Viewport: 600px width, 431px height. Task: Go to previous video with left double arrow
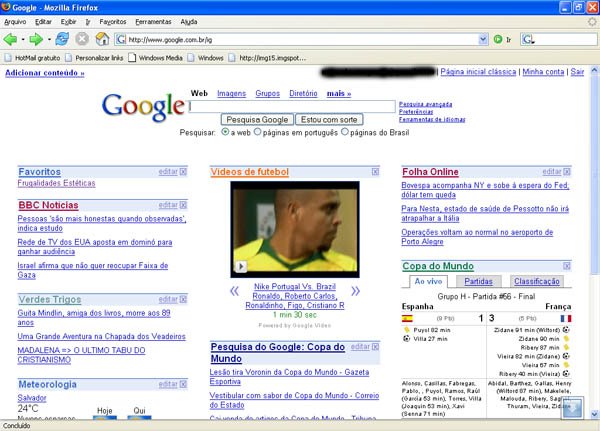tap(234, 291)
